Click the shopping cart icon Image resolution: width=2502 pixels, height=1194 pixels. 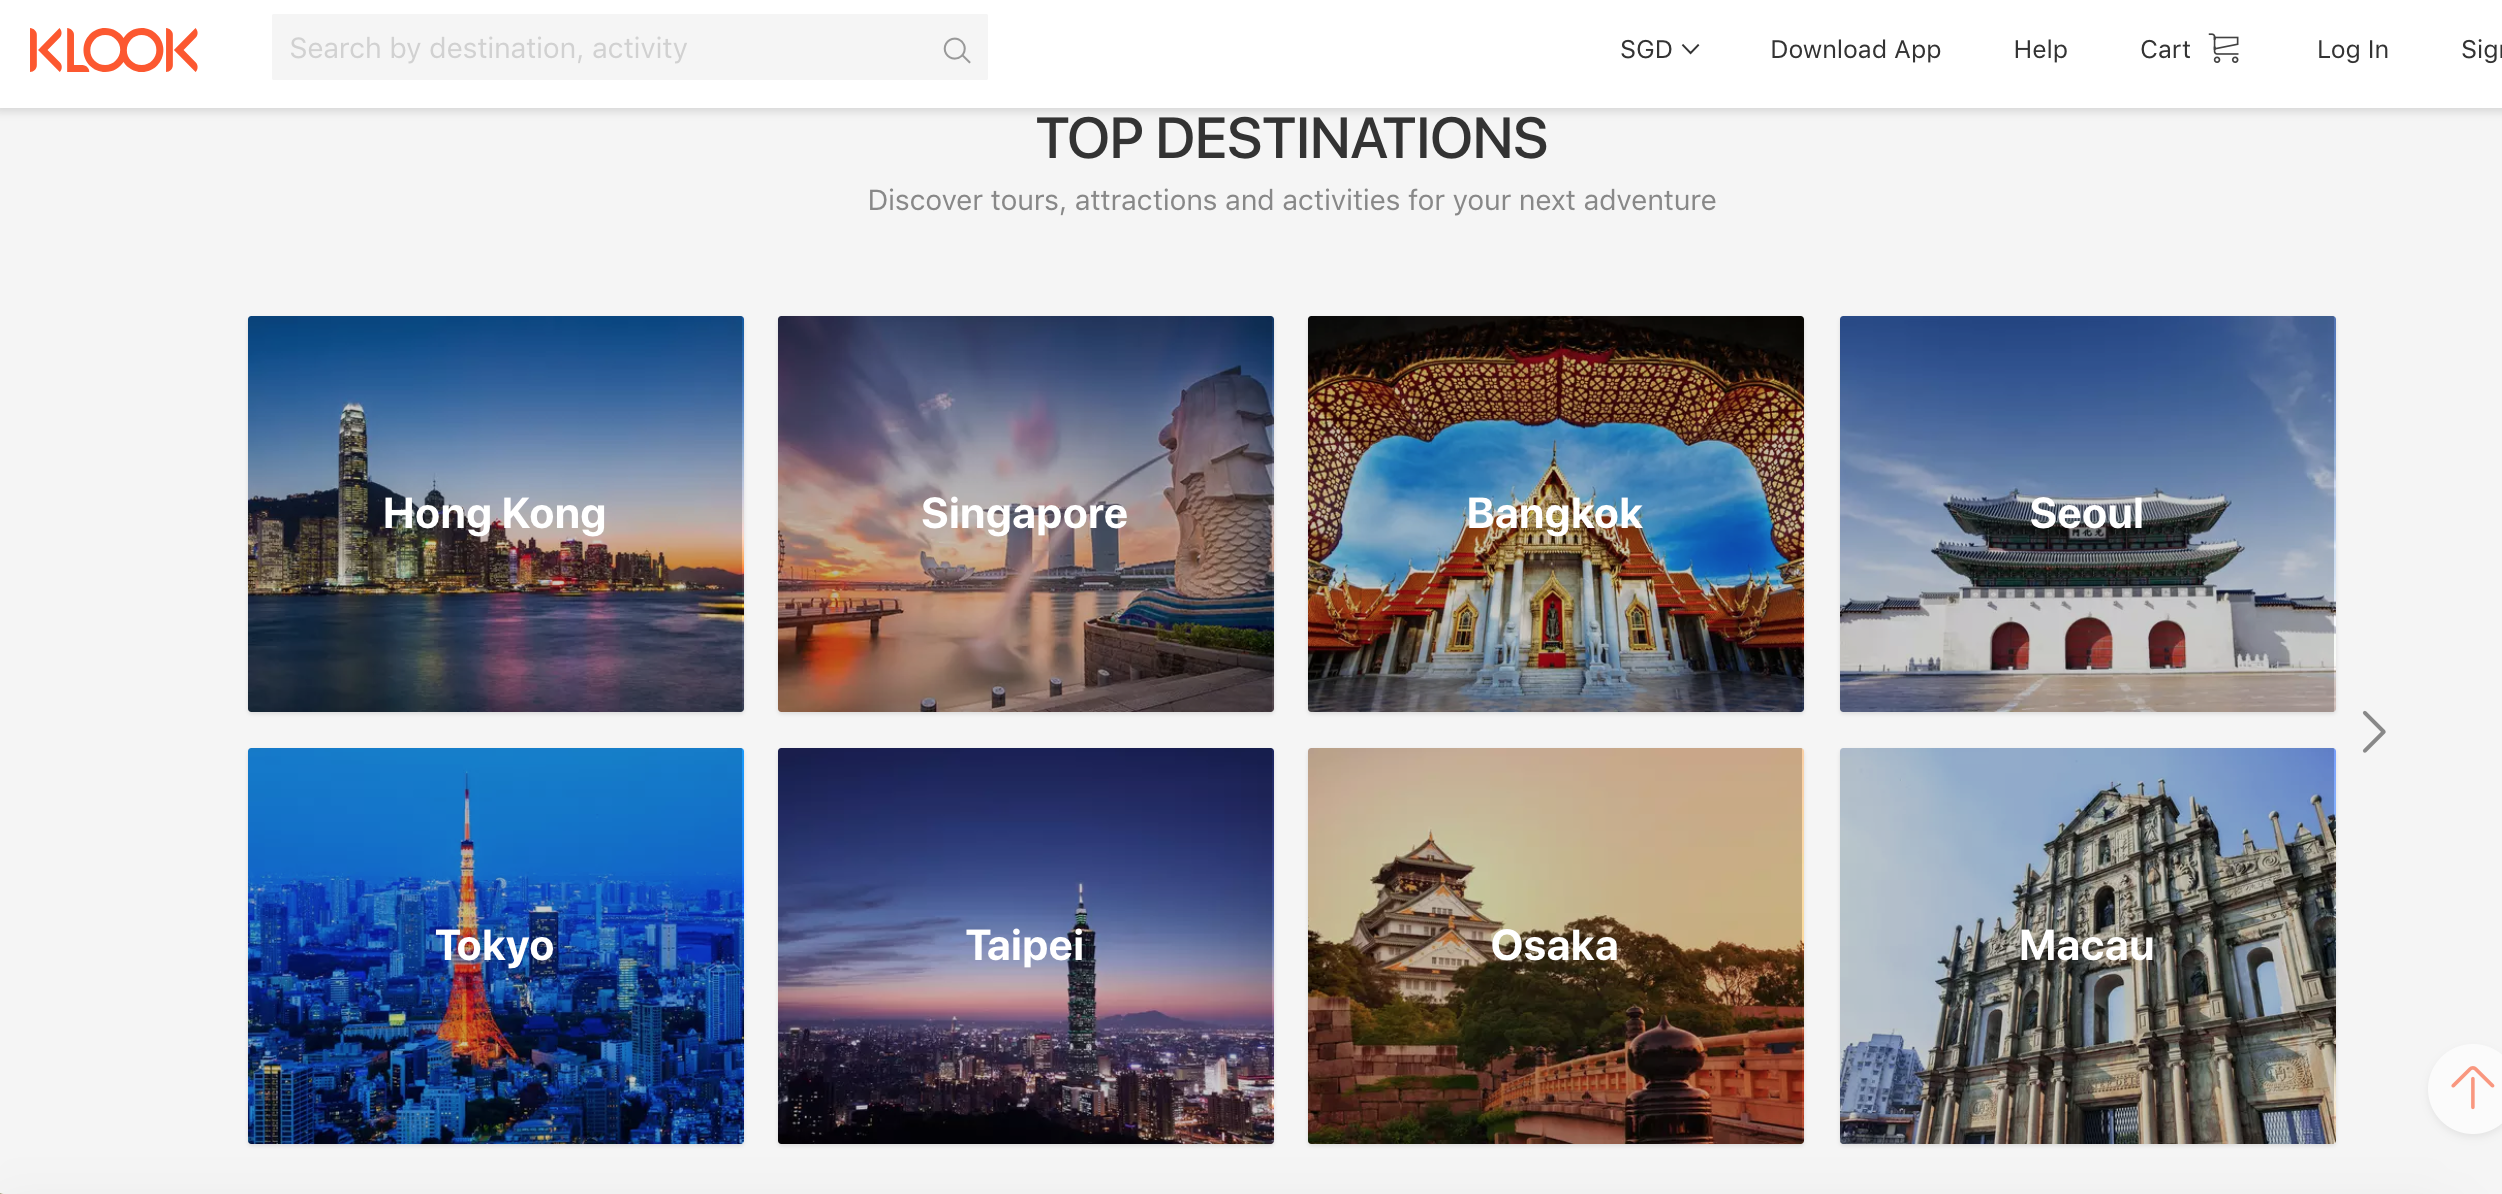pos(2225,48)
